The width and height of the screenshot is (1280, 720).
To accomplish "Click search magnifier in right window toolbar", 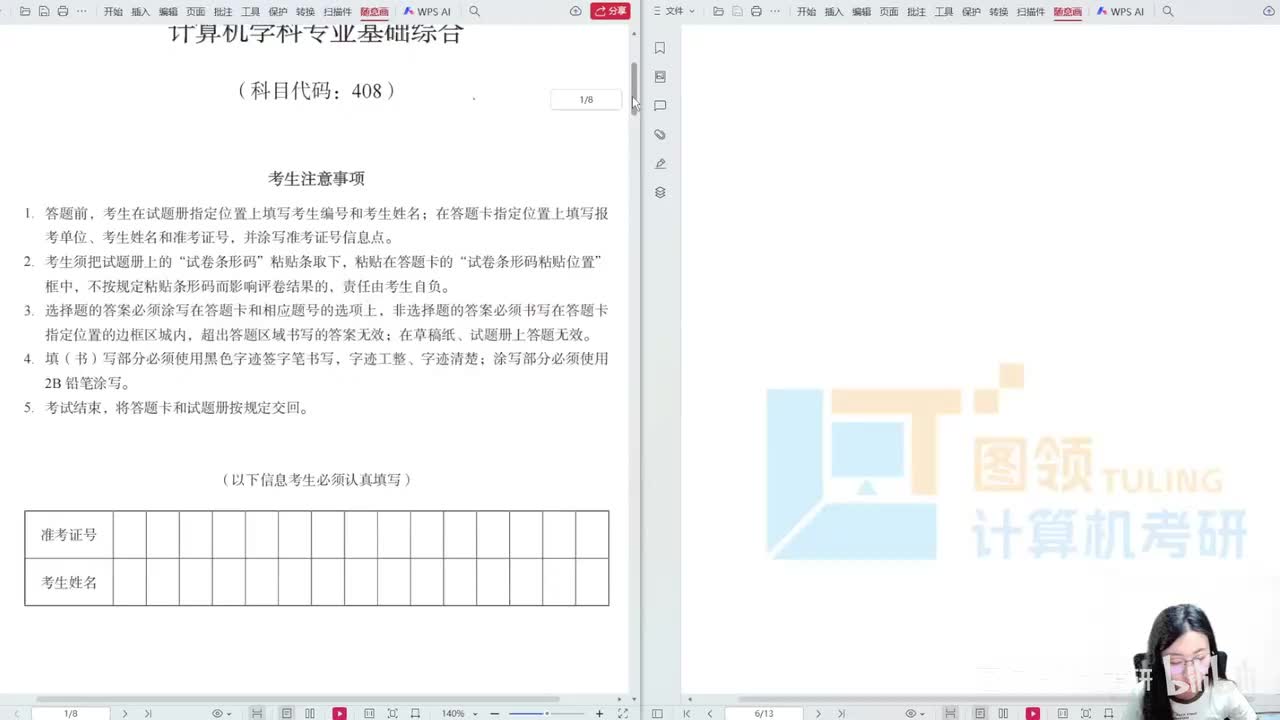I will tap(1168, 11).
